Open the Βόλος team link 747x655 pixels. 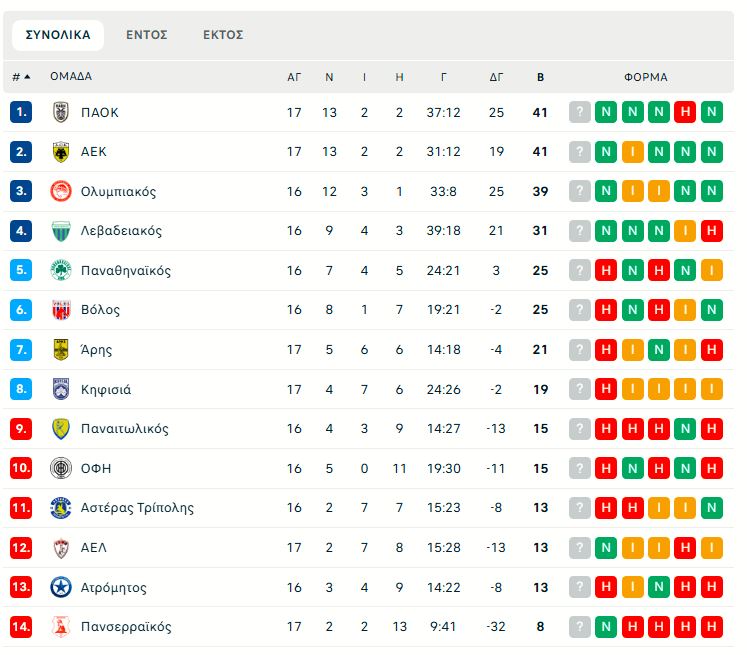(x=100, y=310)
